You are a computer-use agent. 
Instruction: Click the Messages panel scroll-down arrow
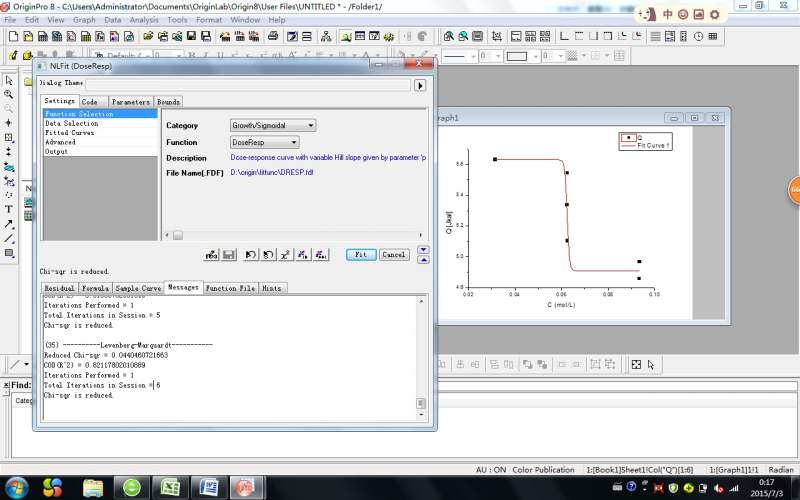421,415
